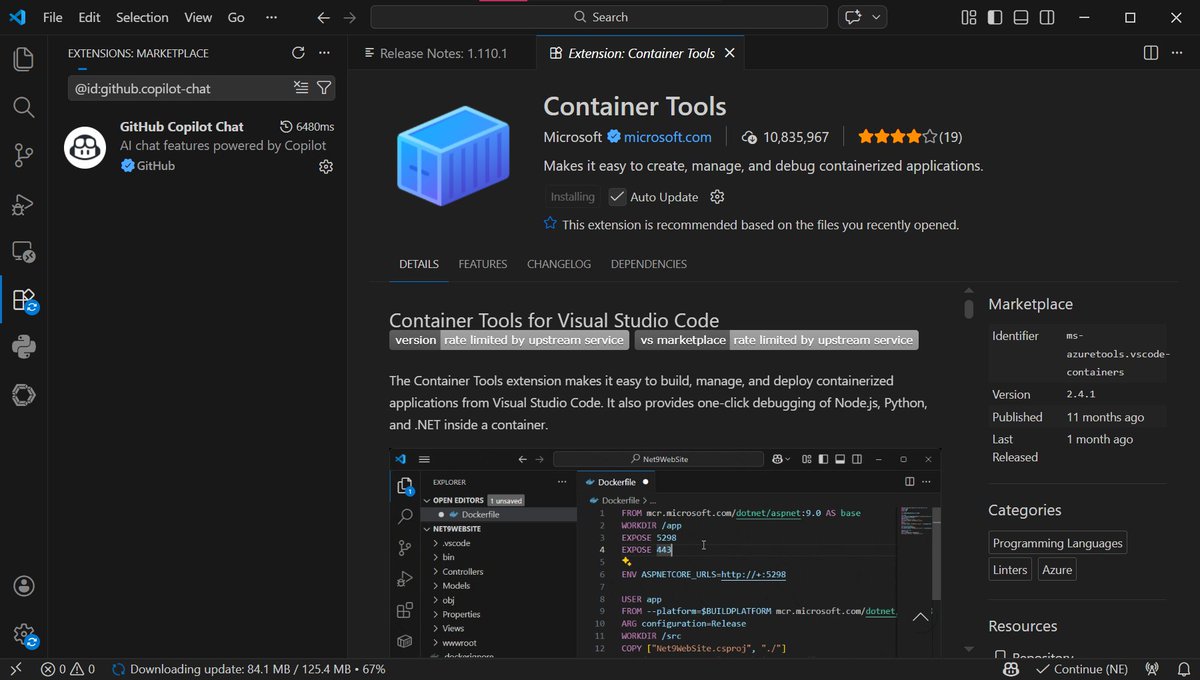The height and width of the screenshot is (680, 1200).
Task: Select the Extensions view icon
Action: coord(23,300)
